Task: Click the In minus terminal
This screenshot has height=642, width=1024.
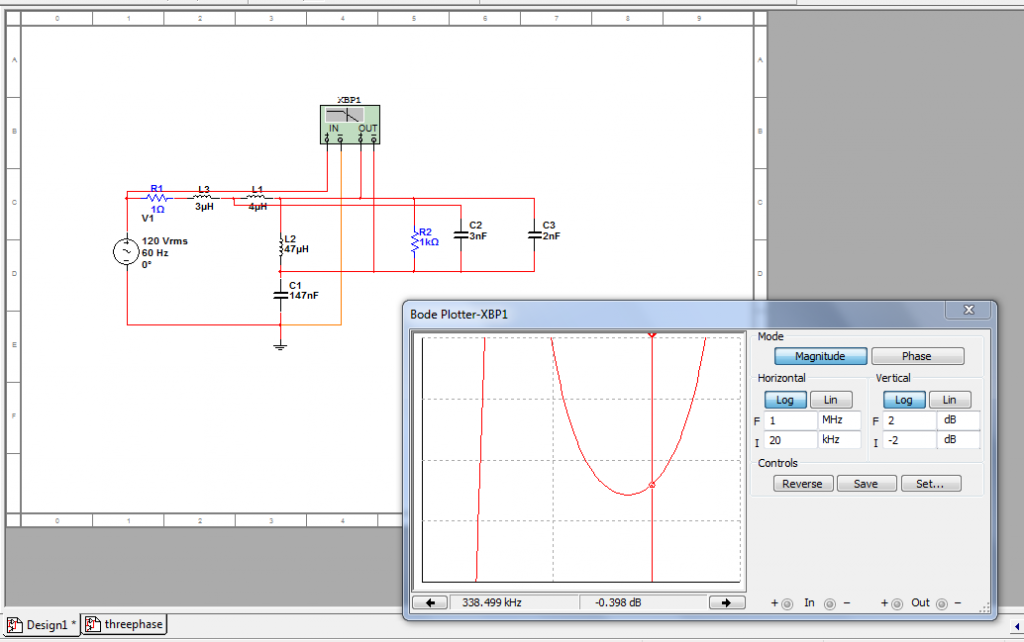Action: point(829,603)
